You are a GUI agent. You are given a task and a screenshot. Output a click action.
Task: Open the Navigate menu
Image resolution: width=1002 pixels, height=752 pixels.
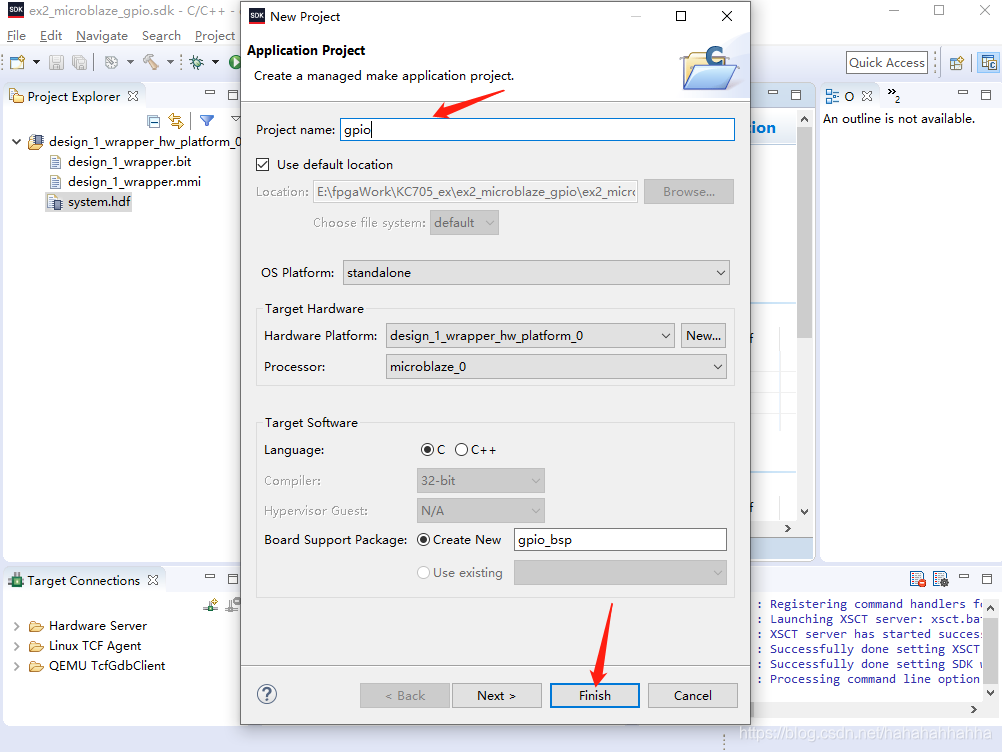tap(102, 36)
